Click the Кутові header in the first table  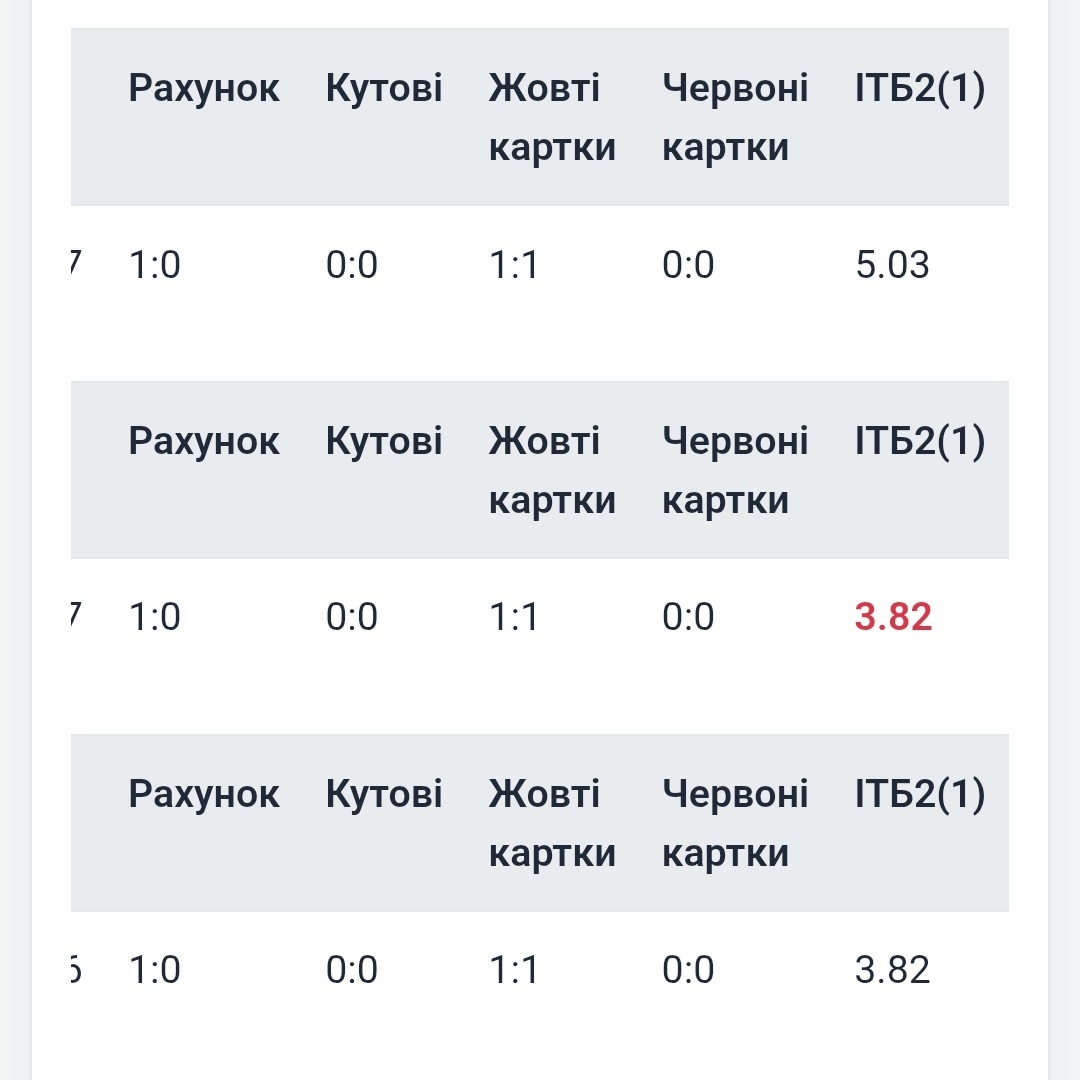pos(384,89)
